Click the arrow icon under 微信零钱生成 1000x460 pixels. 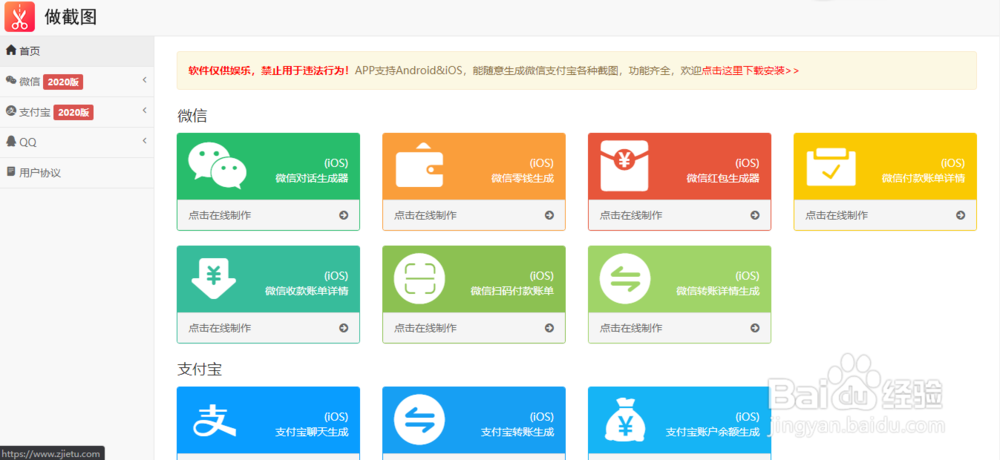549,216
